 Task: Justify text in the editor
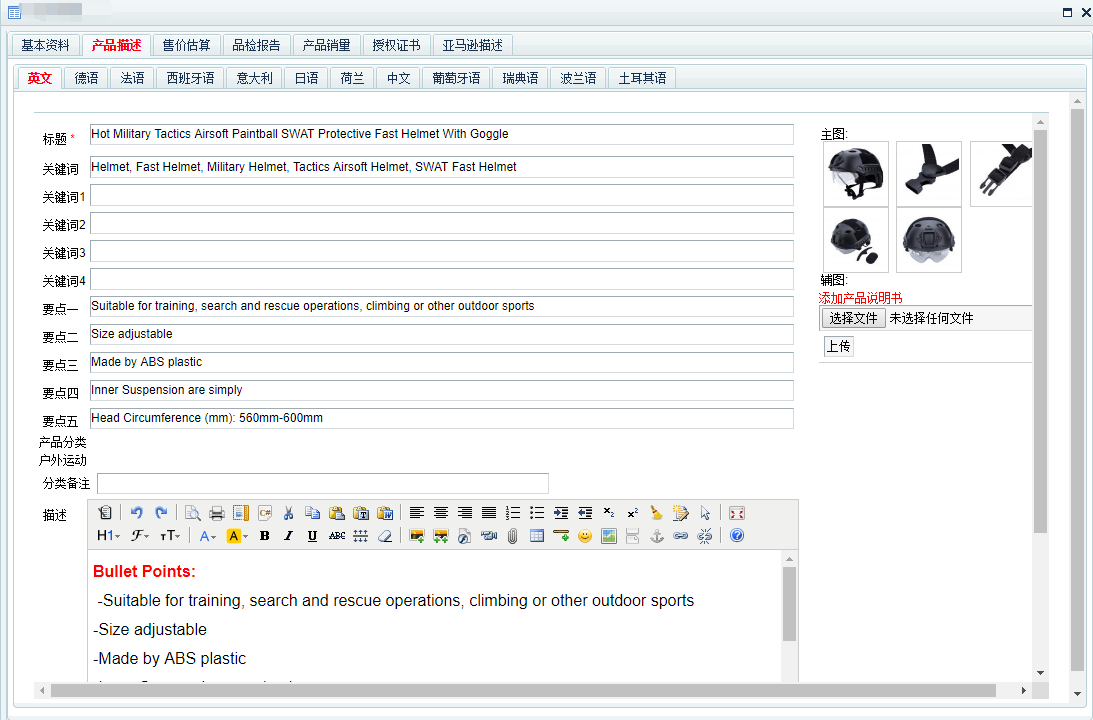point(489,513)
